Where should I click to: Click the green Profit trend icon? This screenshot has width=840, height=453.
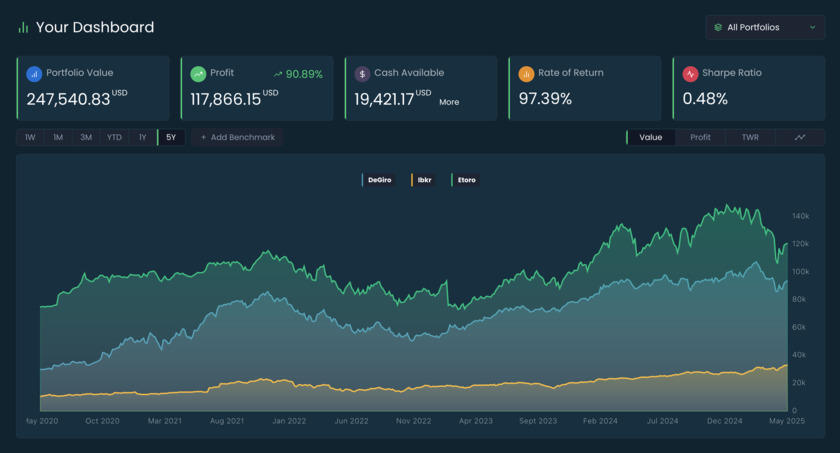pyautogui.click(x=198, y=73)
